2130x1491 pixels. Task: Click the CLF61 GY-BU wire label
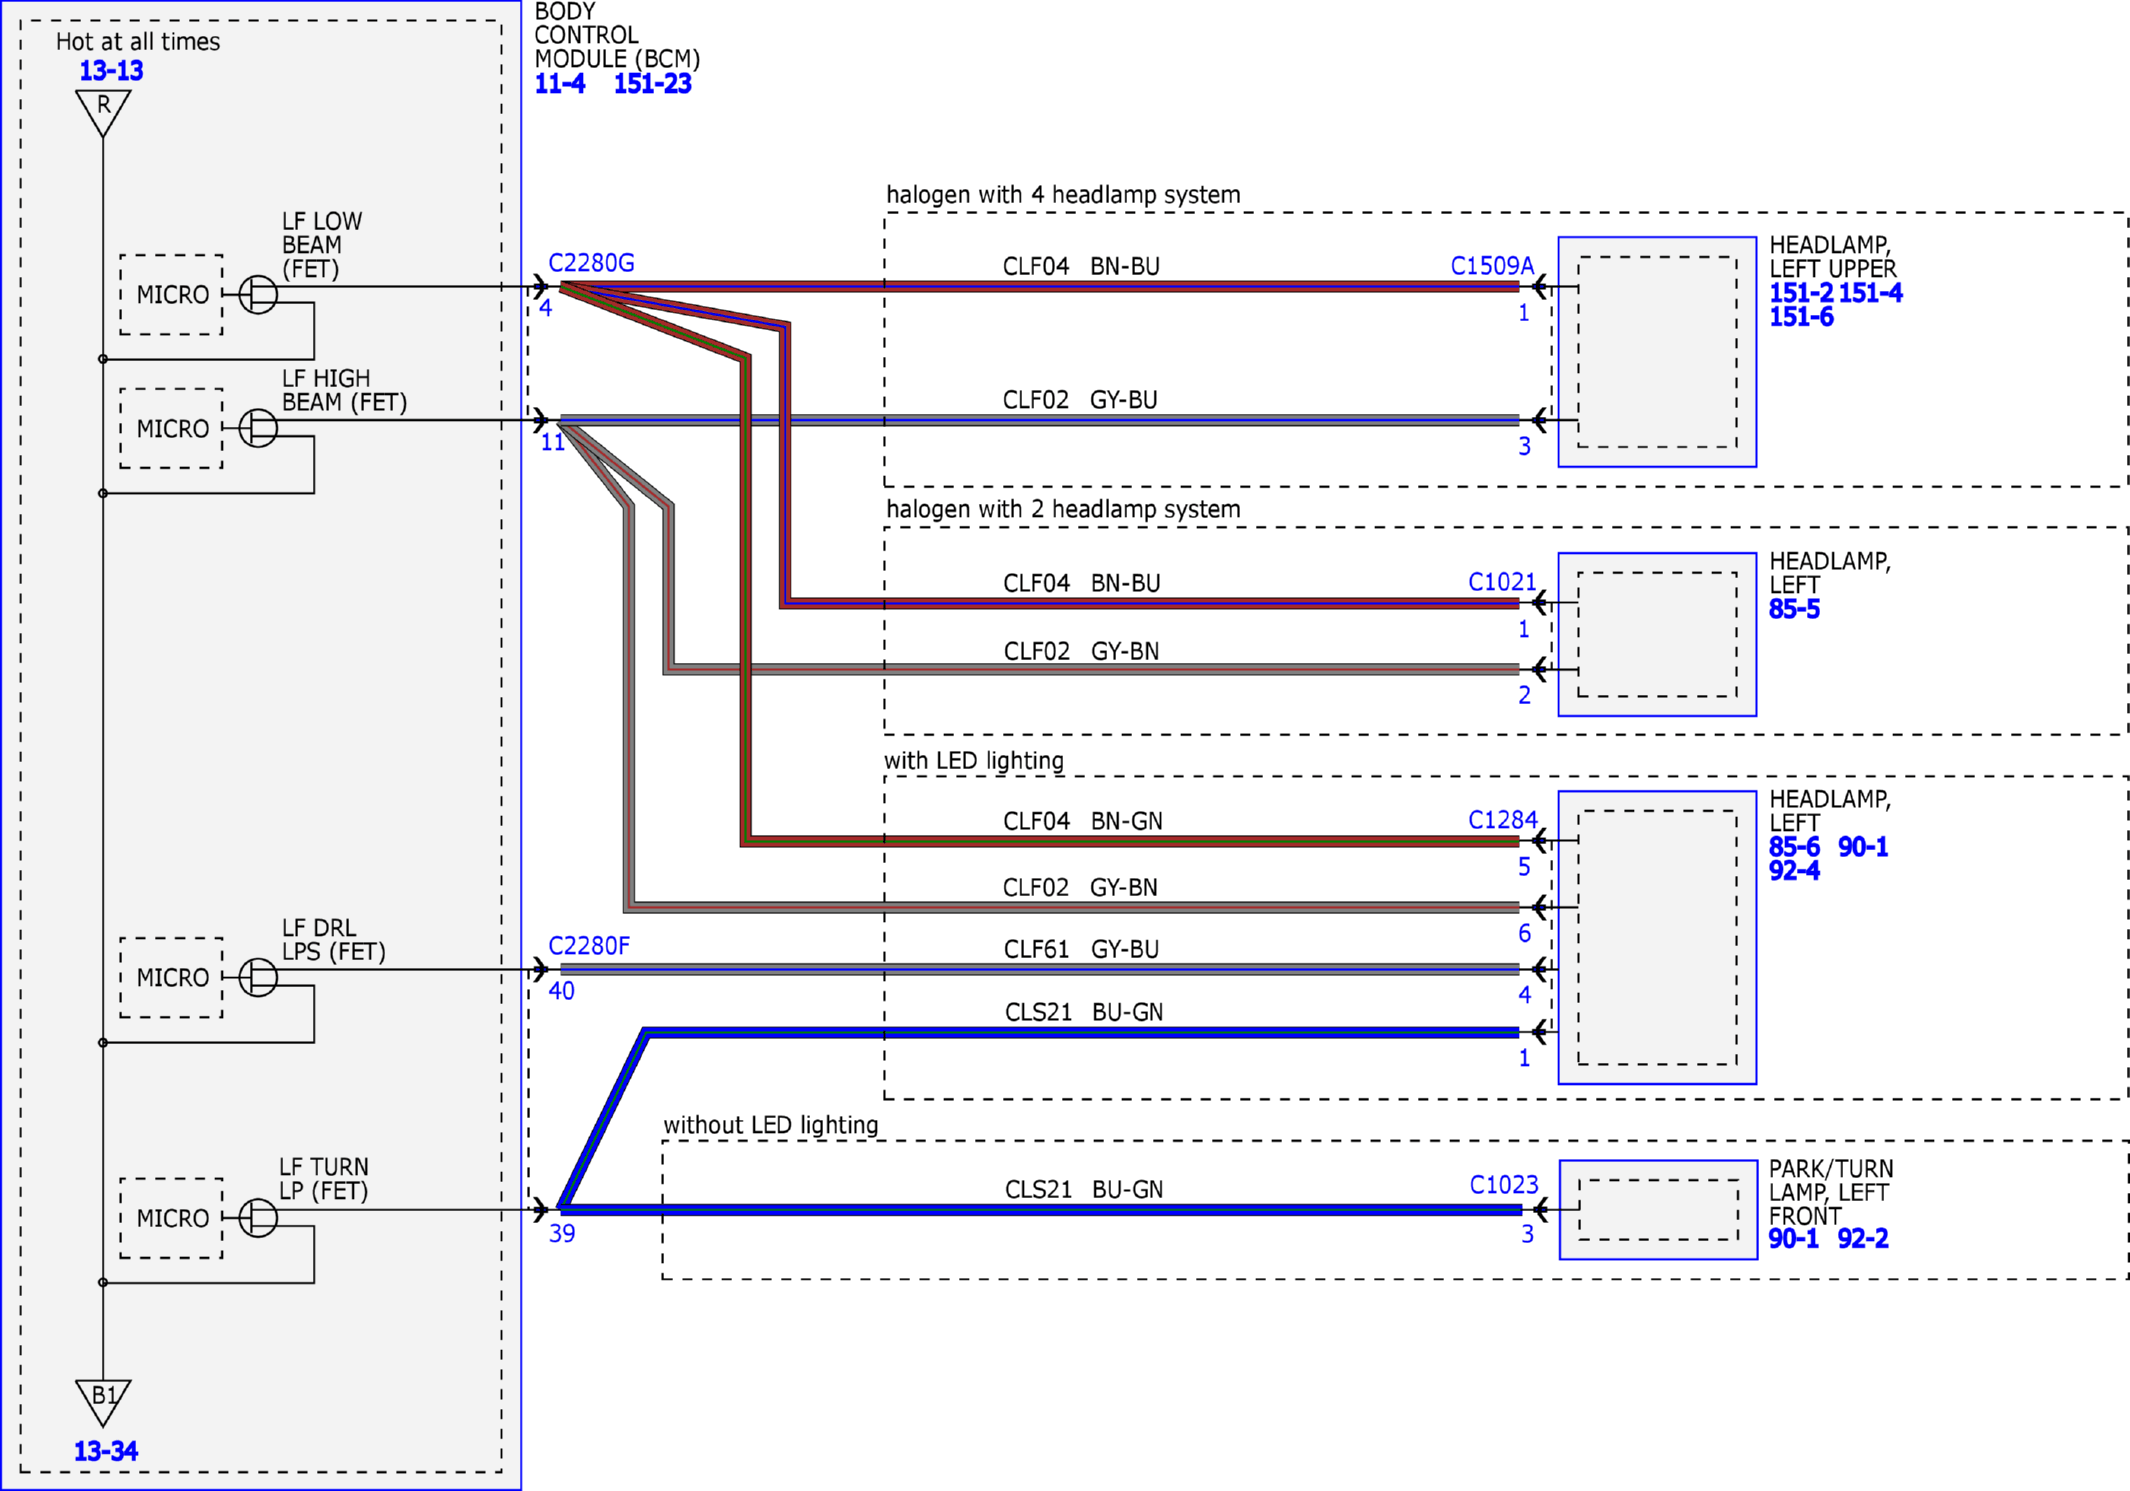1081,949
